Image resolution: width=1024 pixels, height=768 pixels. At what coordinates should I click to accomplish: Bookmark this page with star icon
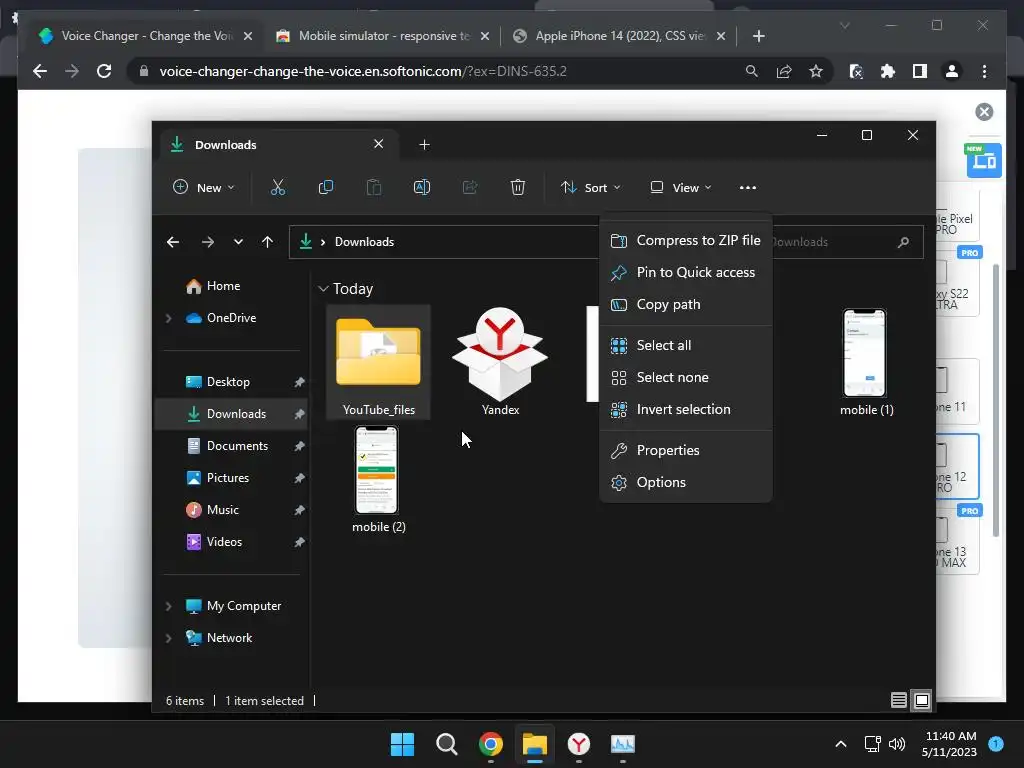(816, 71)
